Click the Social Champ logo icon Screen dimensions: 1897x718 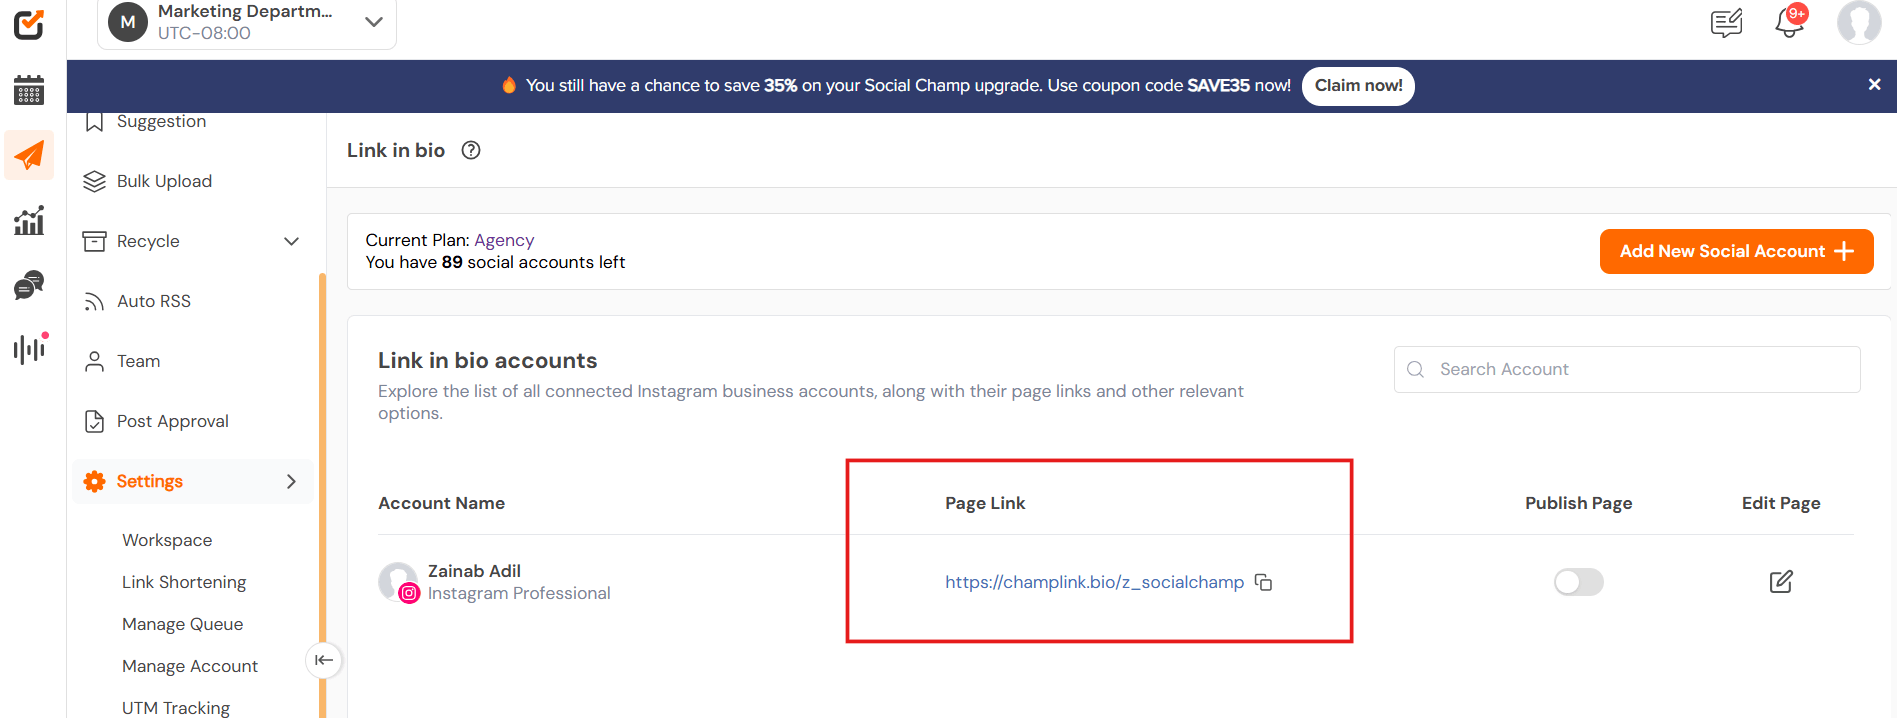[x=29, y=24]
